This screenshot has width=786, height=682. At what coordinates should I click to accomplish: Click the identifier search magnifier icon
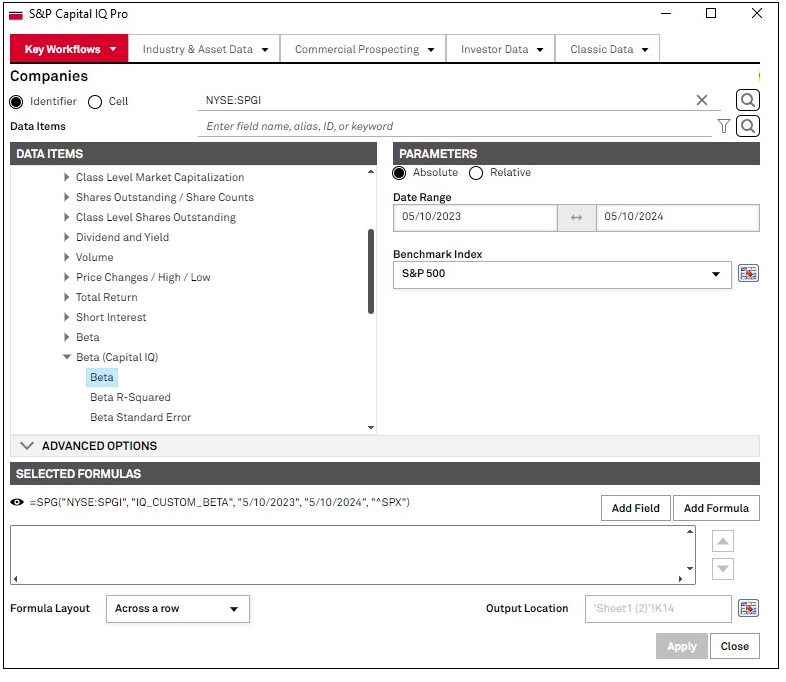tap(747, 100)
